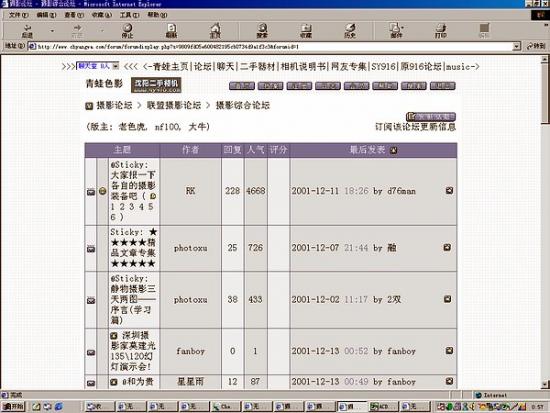Click the envelope icon in the 静物摄影 row

click(x=91, y=300)
